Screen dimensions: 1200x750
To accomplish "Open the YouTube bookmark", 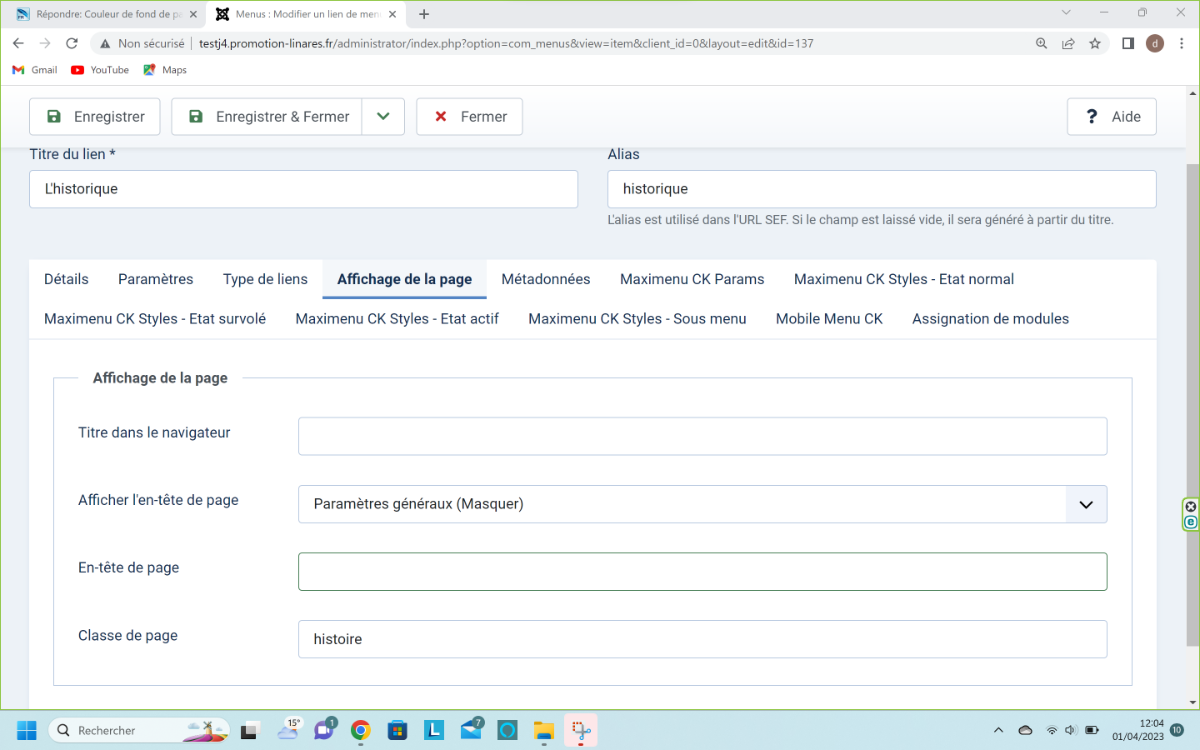I will 100,70.
